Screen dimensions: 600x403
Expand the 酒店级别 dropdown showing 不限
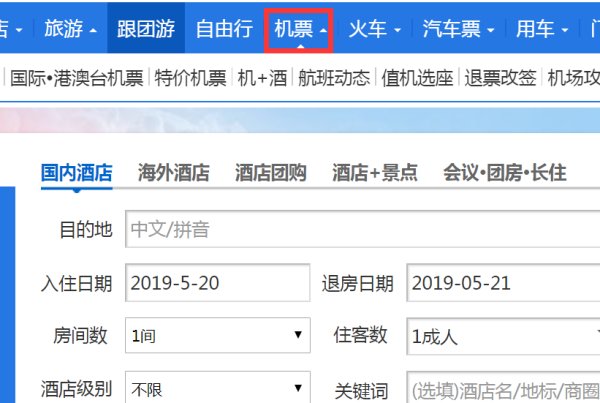[x=217, y=387]
